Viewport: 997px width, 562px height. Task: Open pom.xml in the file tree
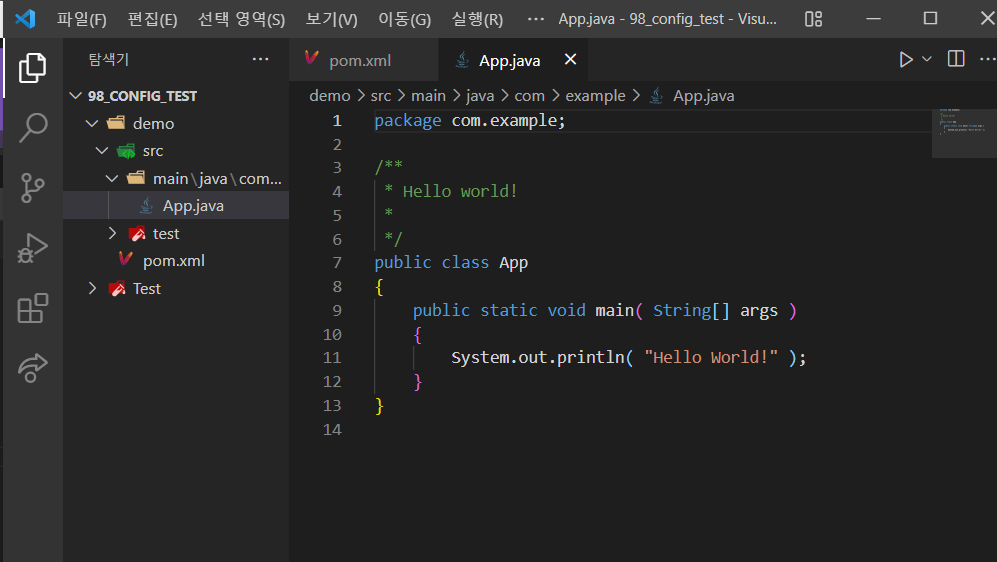(x=176, y=261)
